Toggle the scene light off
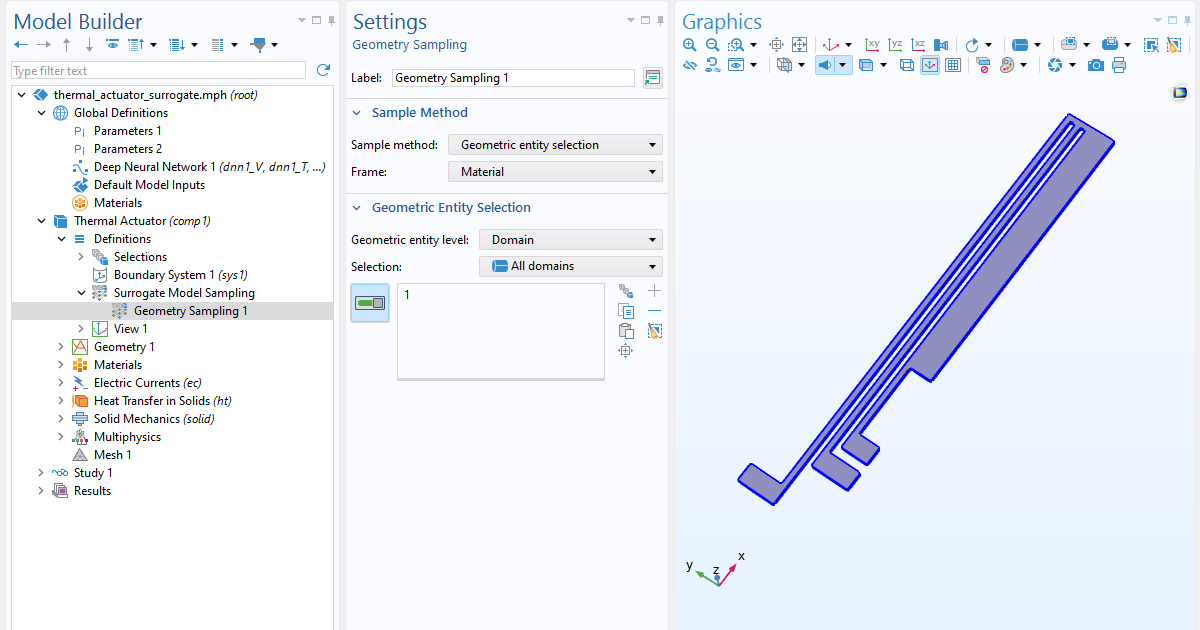1200x630 pixels. coord(824,64)
